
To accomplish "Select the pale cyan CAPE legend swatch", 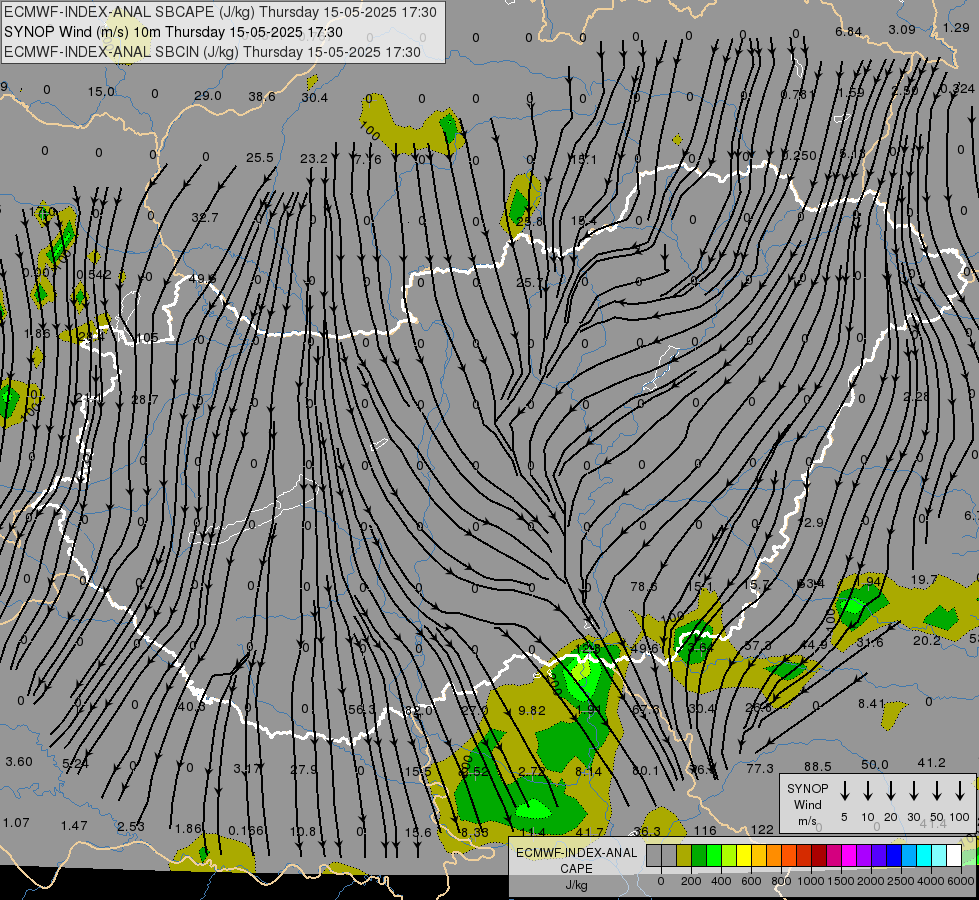I will pos(938,855).
